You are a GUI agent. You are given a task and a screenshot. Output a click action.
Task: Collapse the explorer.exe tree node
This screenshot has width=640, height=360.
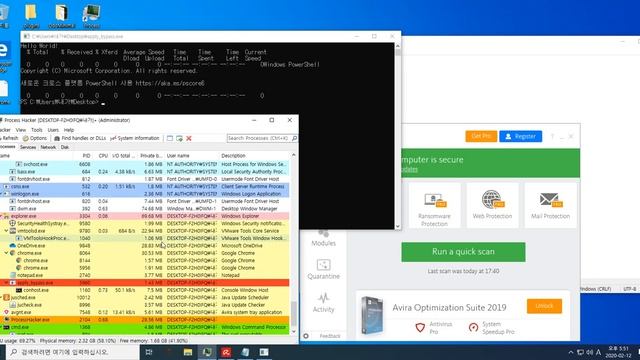[x=1, y=216]
